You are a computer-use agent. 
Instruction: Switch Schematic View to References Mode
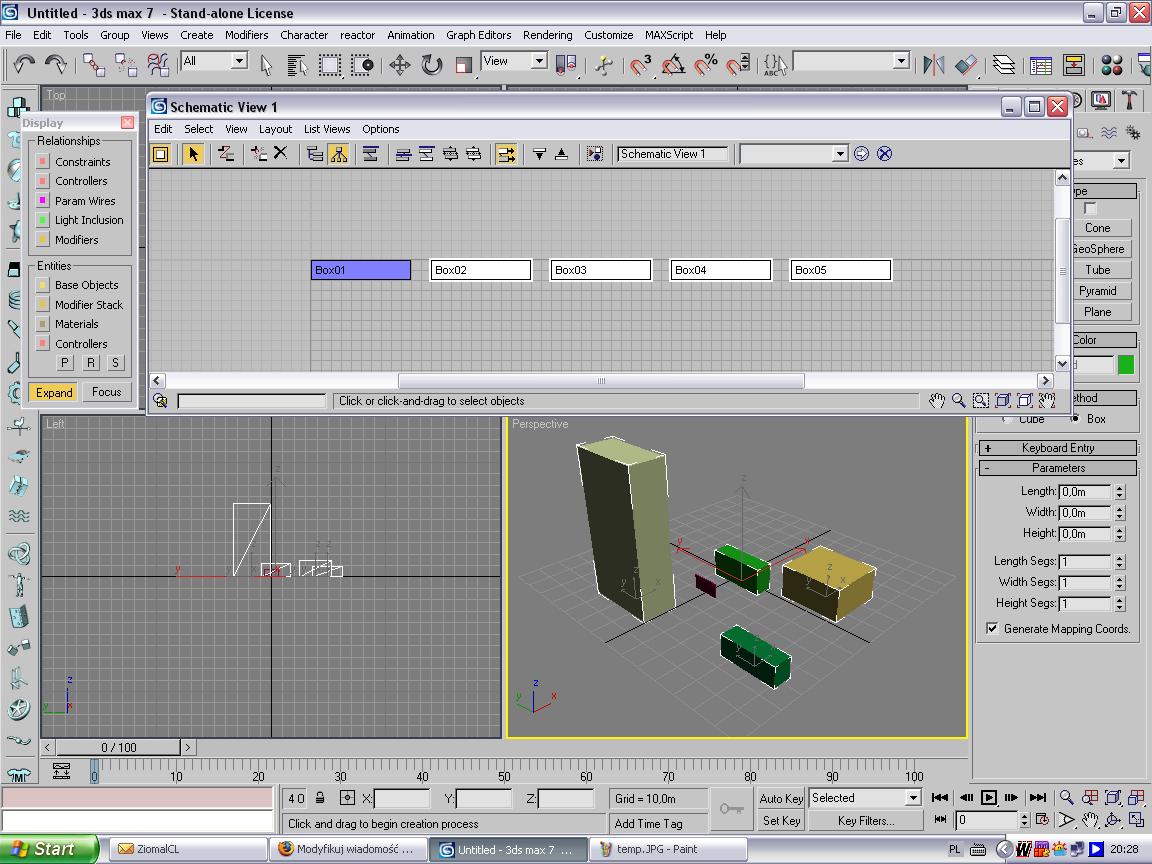click(339, 154)
